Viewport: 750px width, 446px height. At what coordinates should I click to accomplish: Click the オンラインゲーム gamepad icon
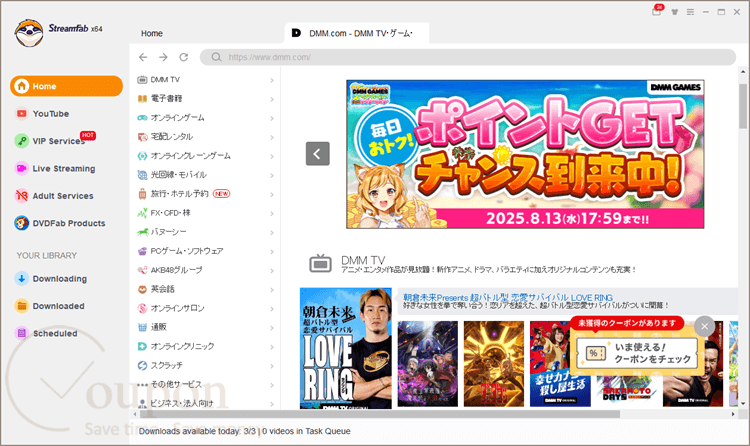[x=142, y=118]
